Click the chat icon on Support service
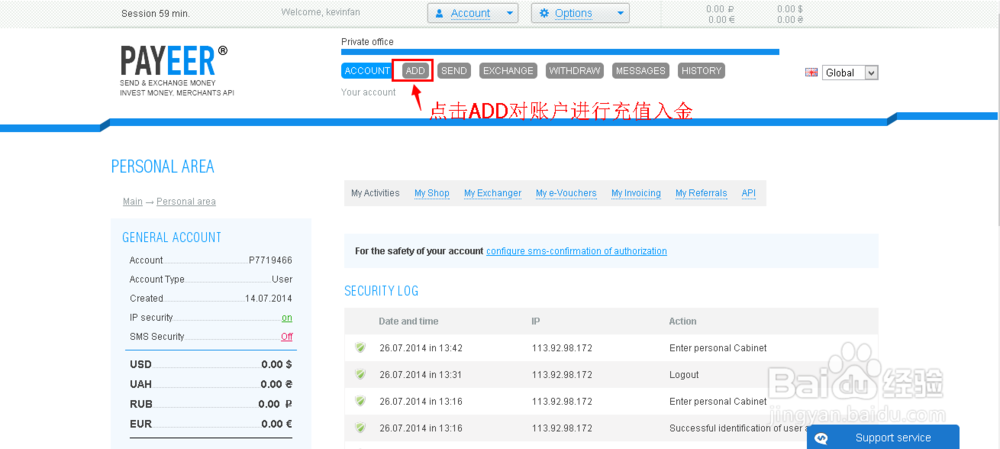This screenshot has height=449, width=1000. tap(822, 438)
